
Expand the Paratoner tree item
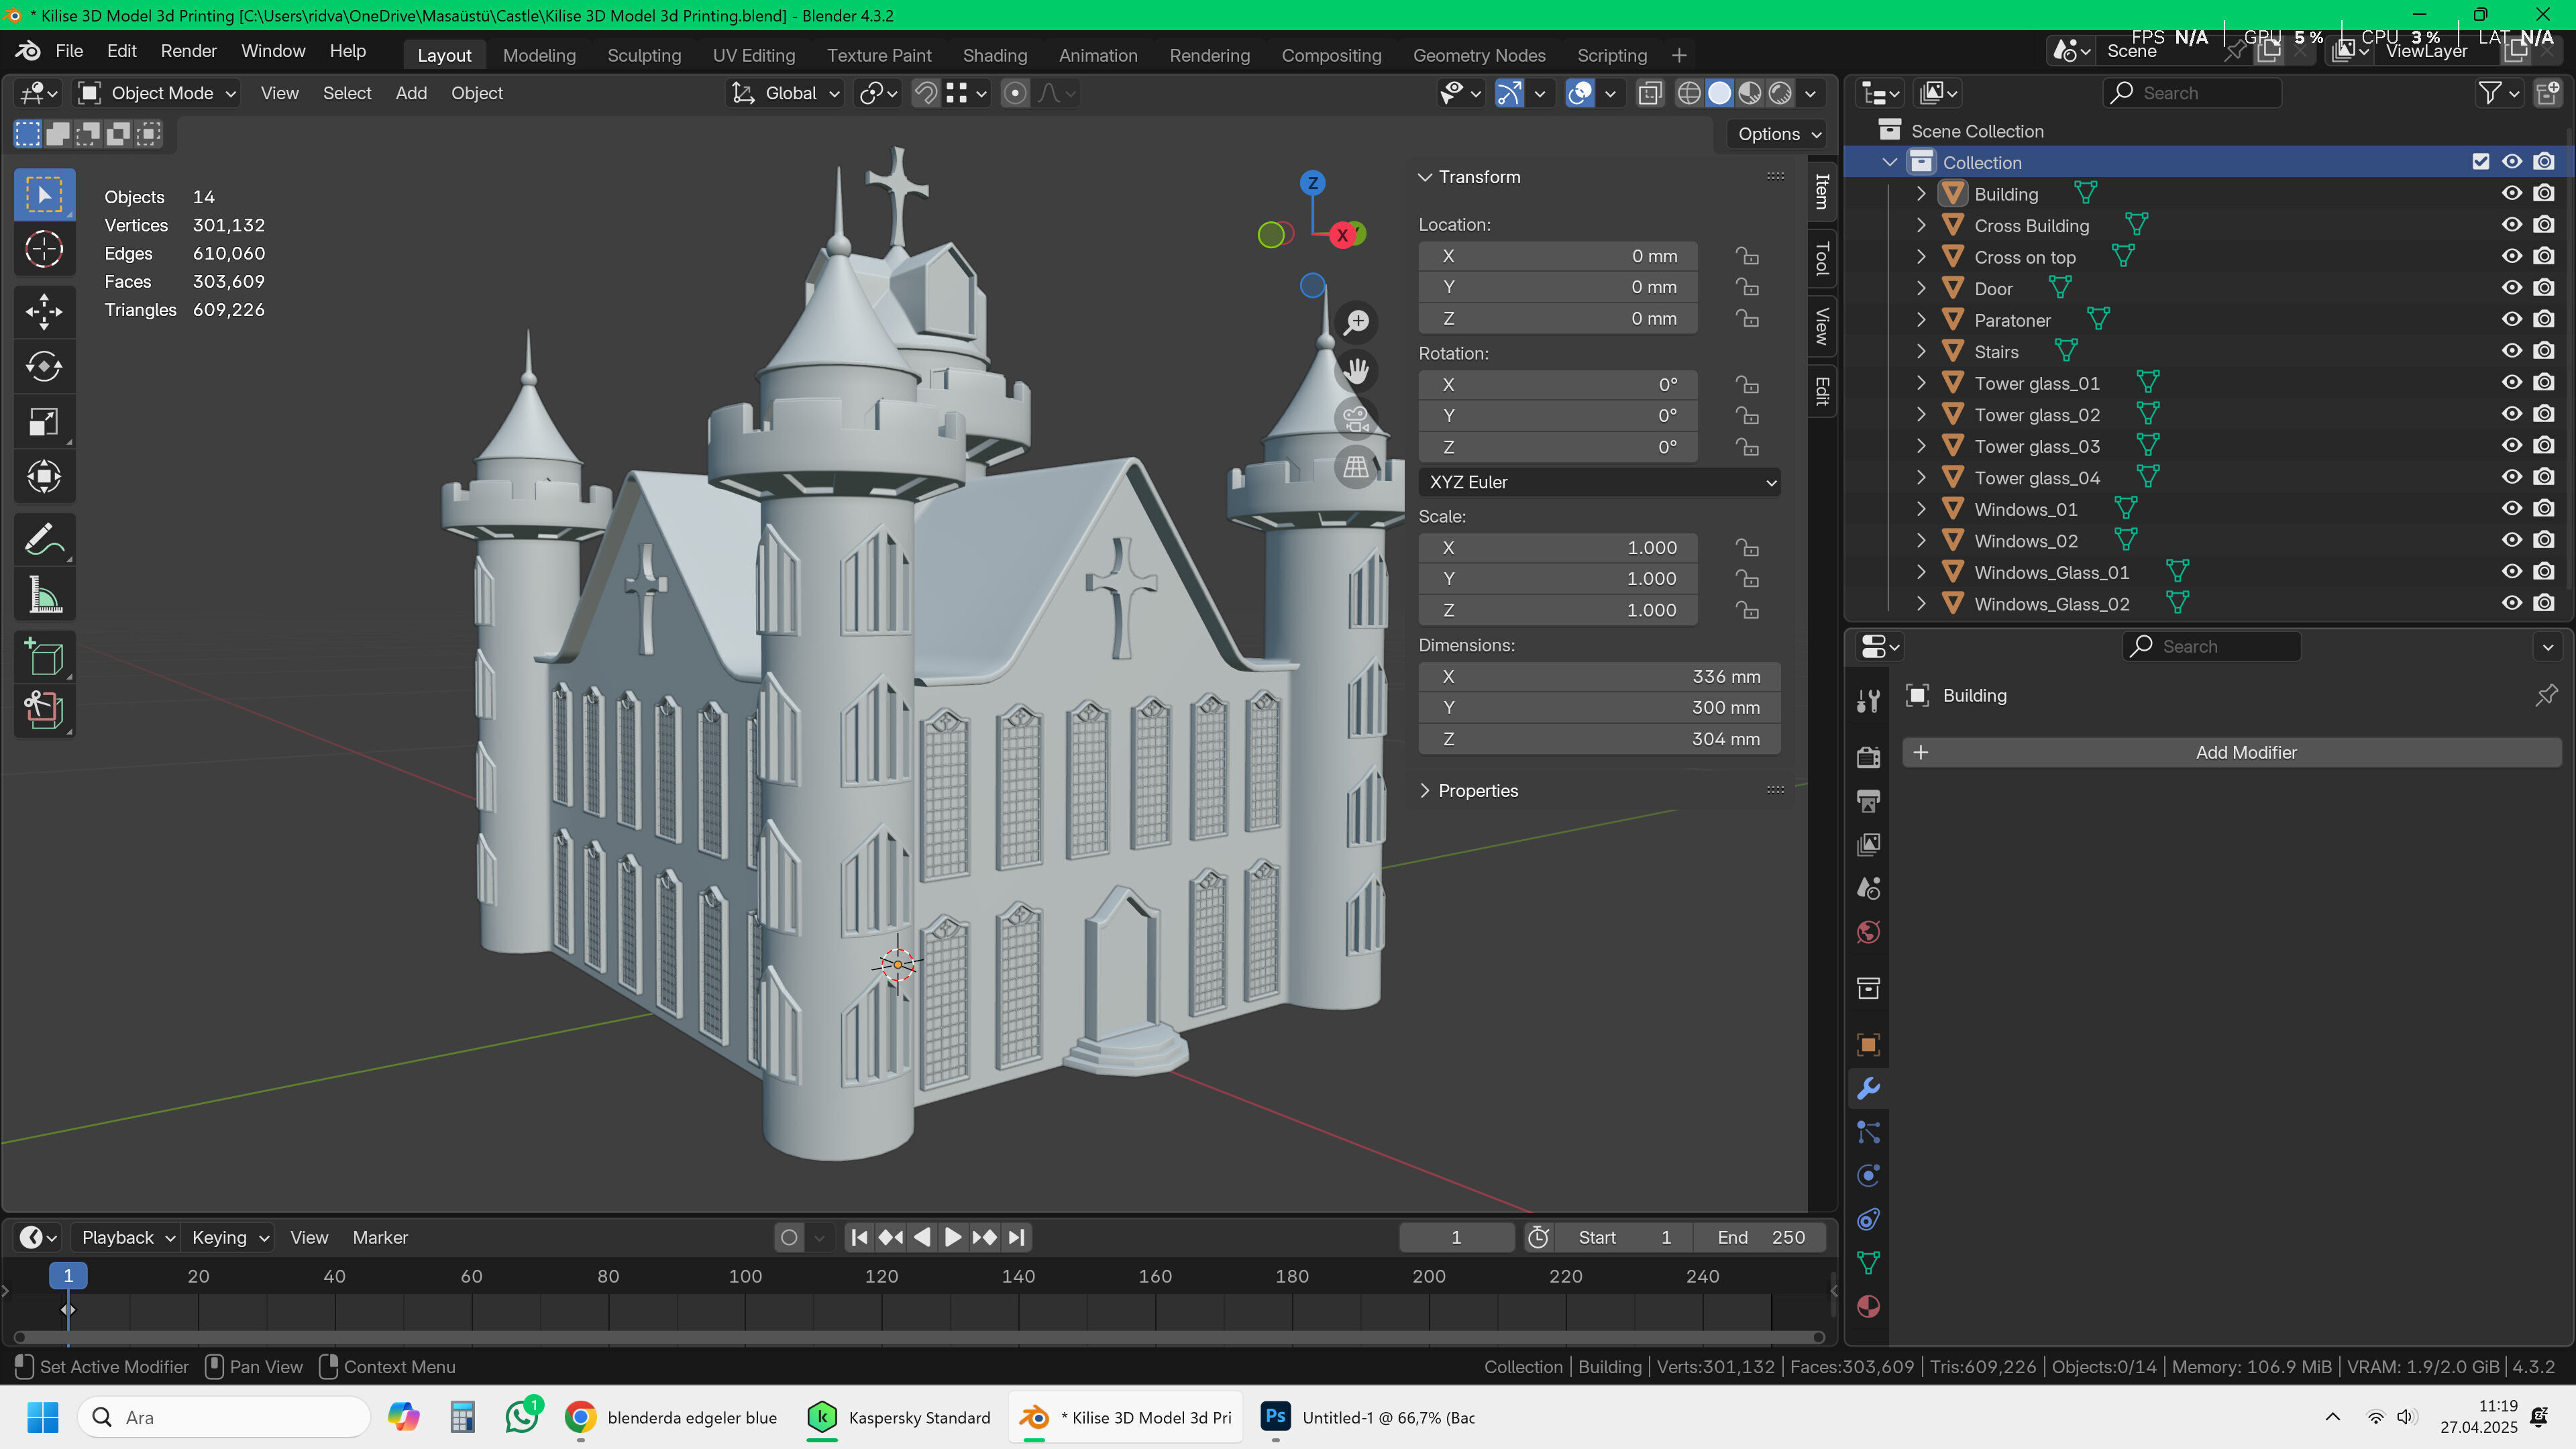tap(1920, 320)
